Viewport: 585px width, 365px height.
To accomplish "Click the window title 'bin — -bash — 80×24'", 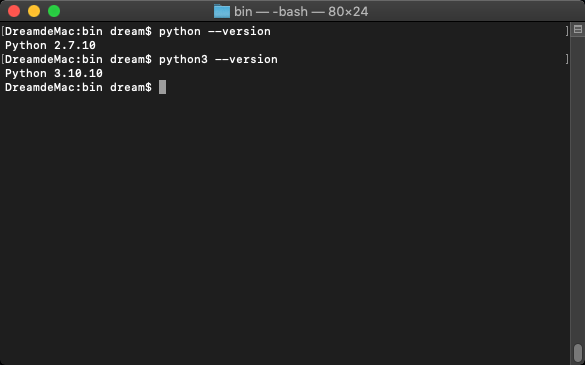I will (301, 12).
